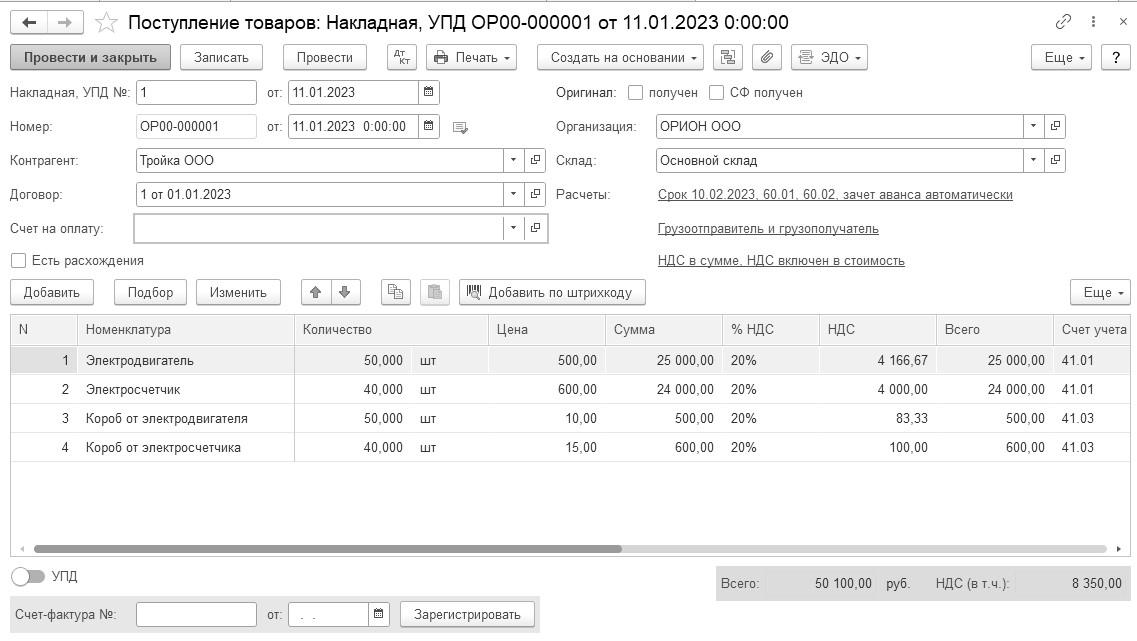Click Провести и закрыть
The image size is (1137, 641).
pyautogui.click(x=91, y=57)
